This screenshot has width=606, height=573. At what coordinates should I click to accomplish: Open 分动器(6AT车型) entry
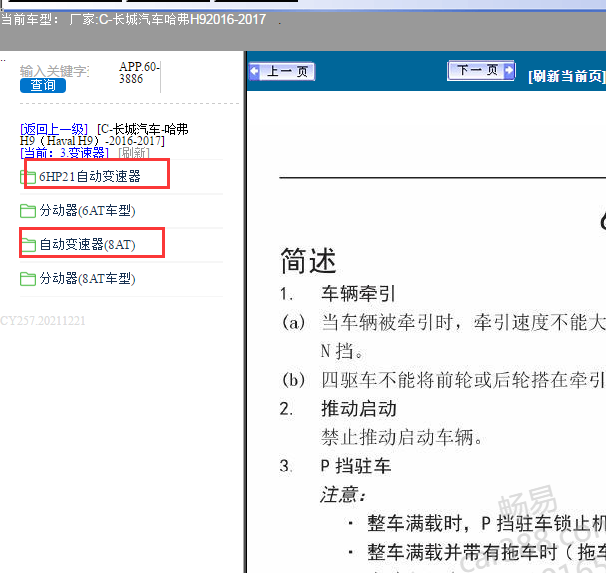click(87, 211)
